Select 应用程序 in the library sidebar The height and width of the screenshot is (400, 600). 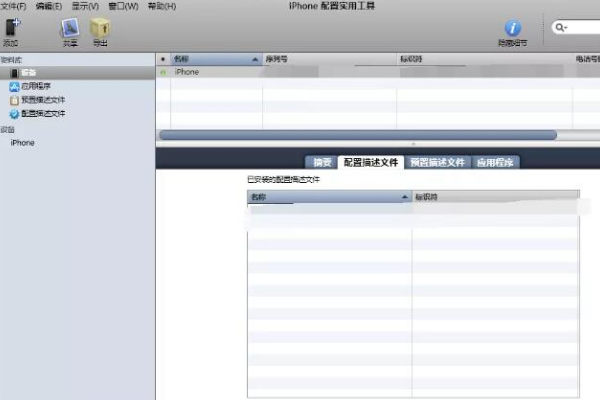[36, 87]
